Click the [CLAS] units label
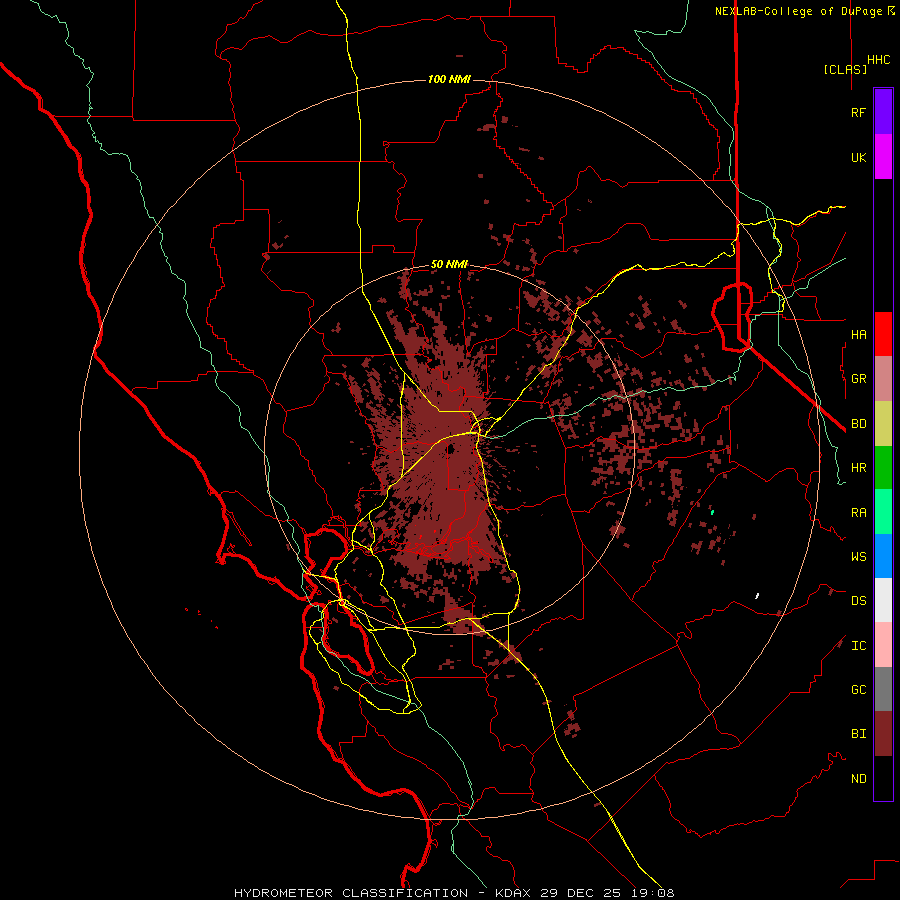The height and width of the screenshot is (900, 900). 845,69
